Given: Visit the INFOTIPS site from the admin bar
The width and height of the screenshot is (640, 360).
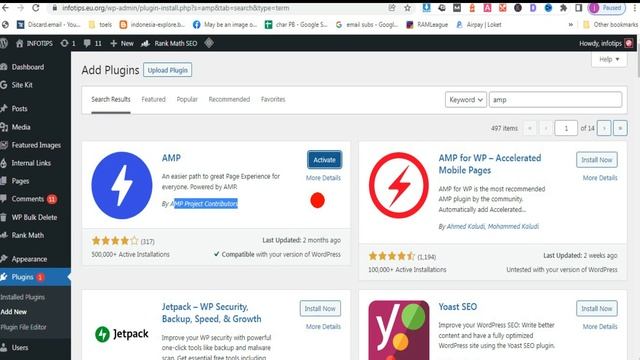Looking at the screenshot, I should point(34,43).
